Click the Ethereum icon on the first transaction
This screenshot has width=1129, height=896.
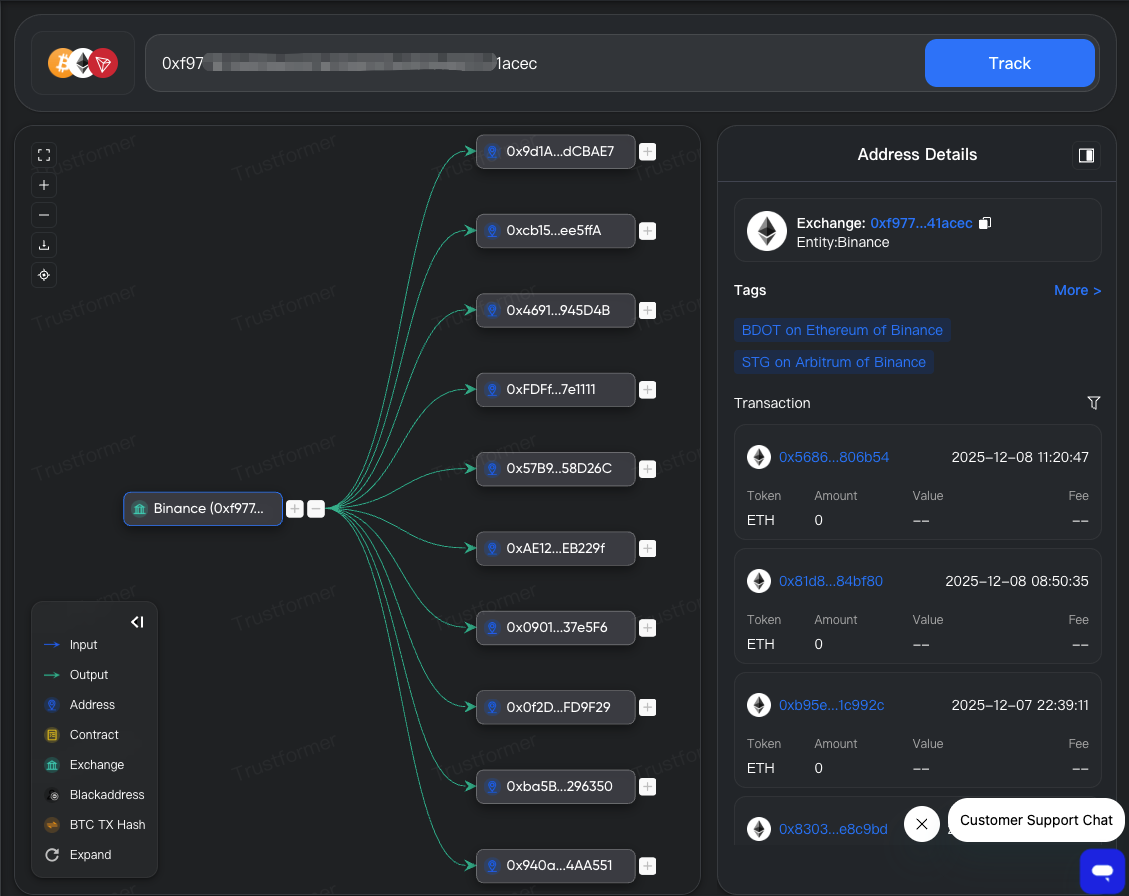[x=758, y=456]
